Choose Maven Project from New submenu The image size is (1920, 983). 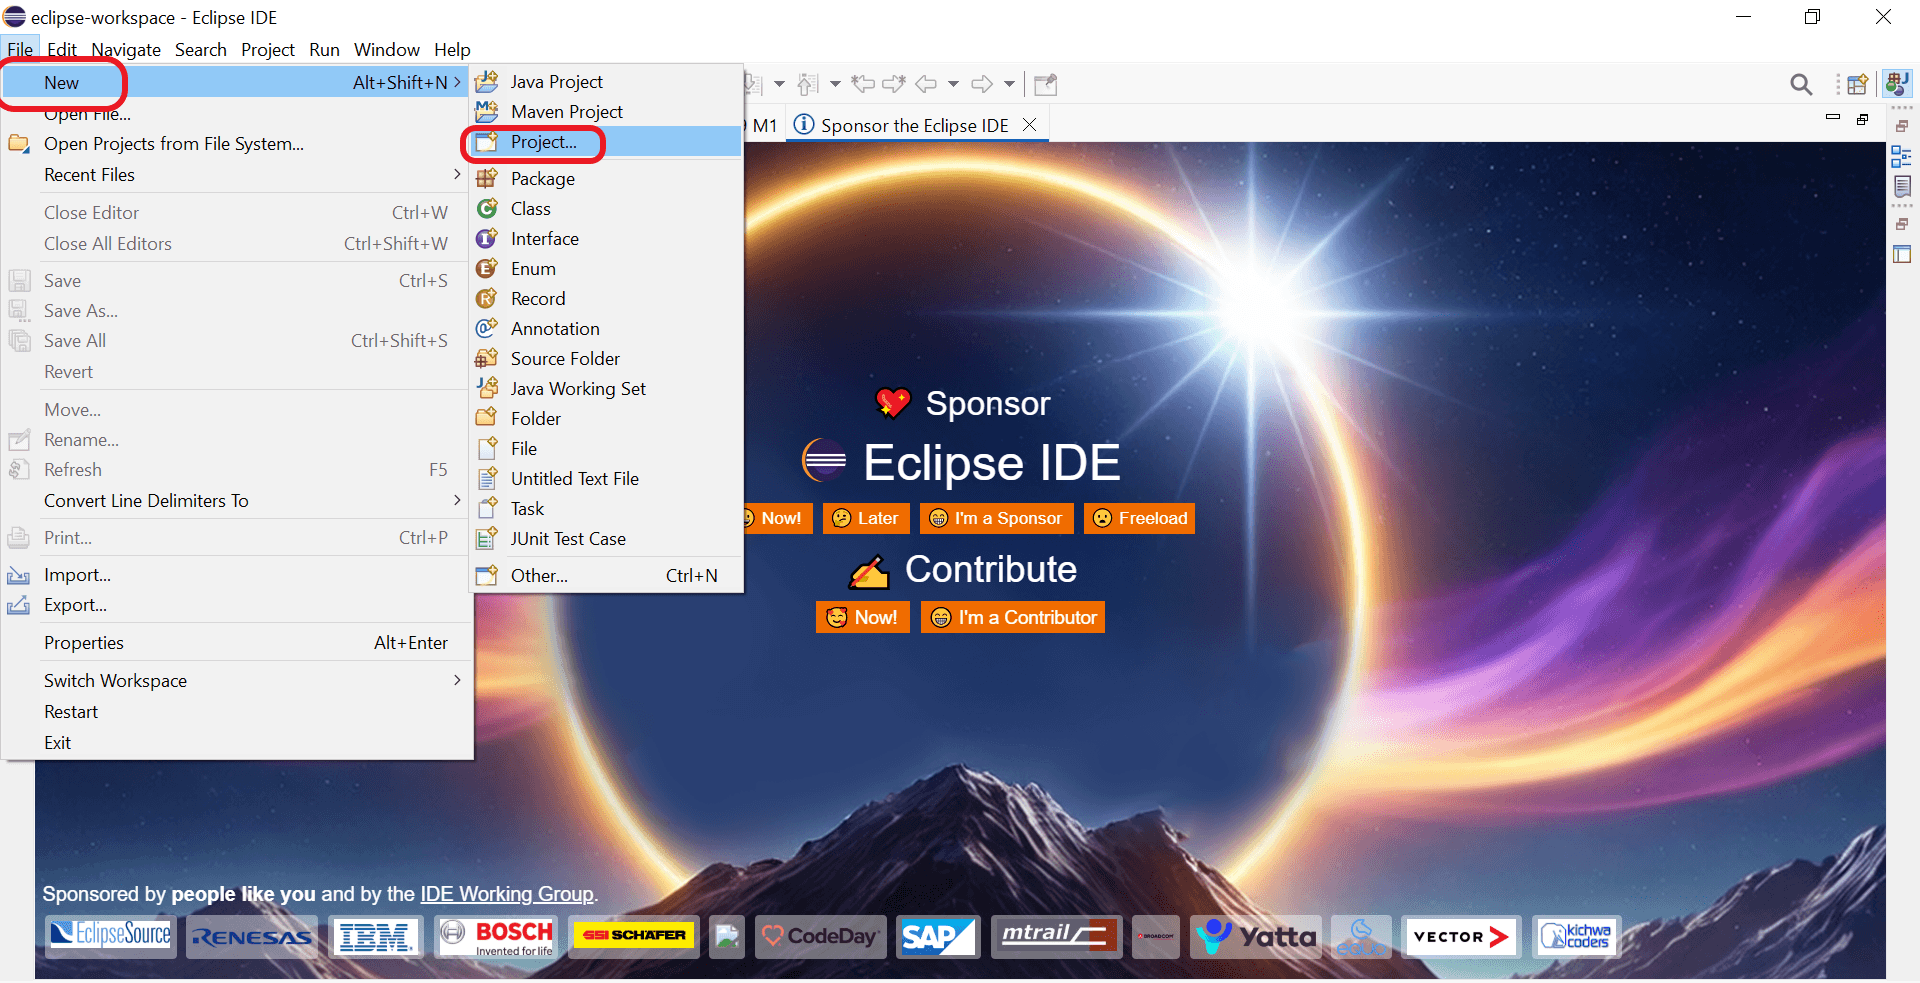[607, 112]
